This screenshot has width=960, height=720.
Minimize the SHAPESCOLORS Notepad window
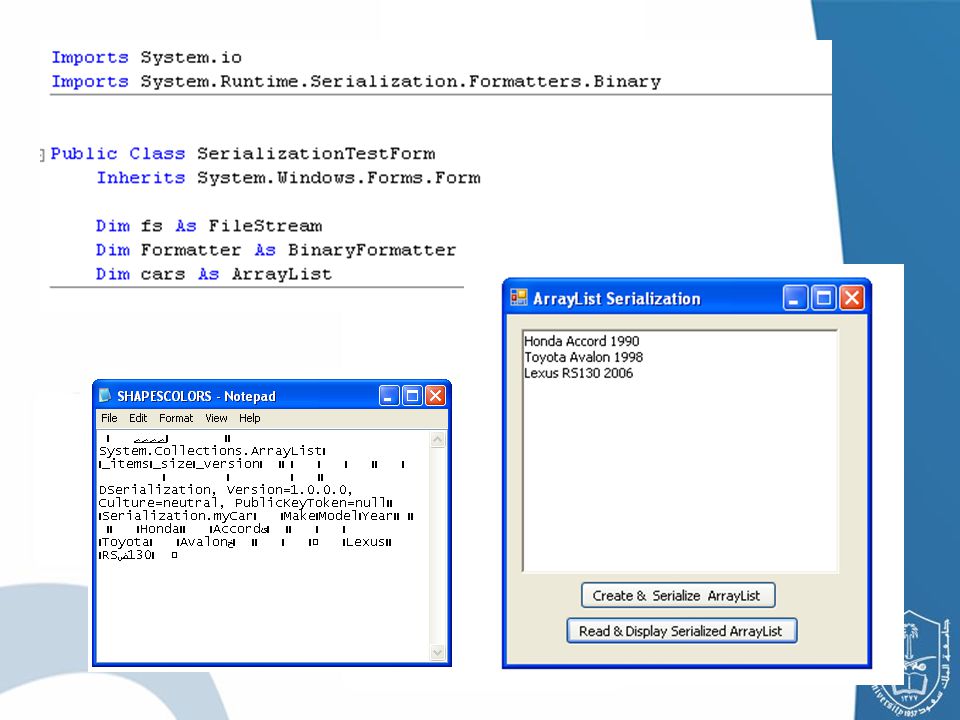coord(388,396)
